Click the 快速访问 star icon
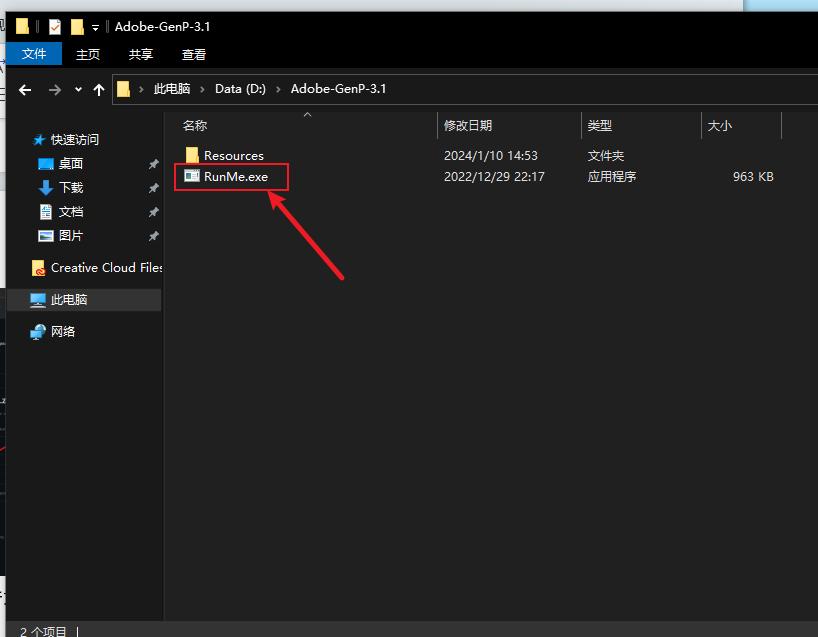 (39, 140)
